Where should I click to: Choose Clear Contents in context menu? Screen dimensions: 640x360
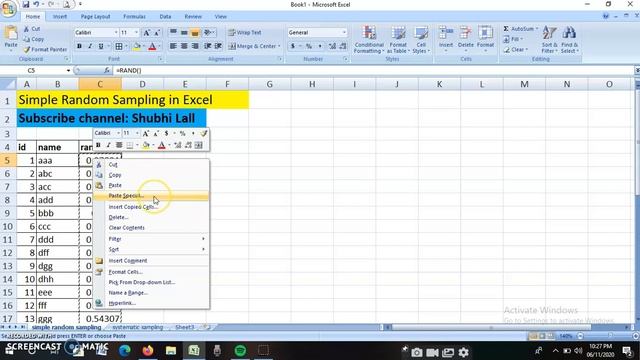coord(151,228)
